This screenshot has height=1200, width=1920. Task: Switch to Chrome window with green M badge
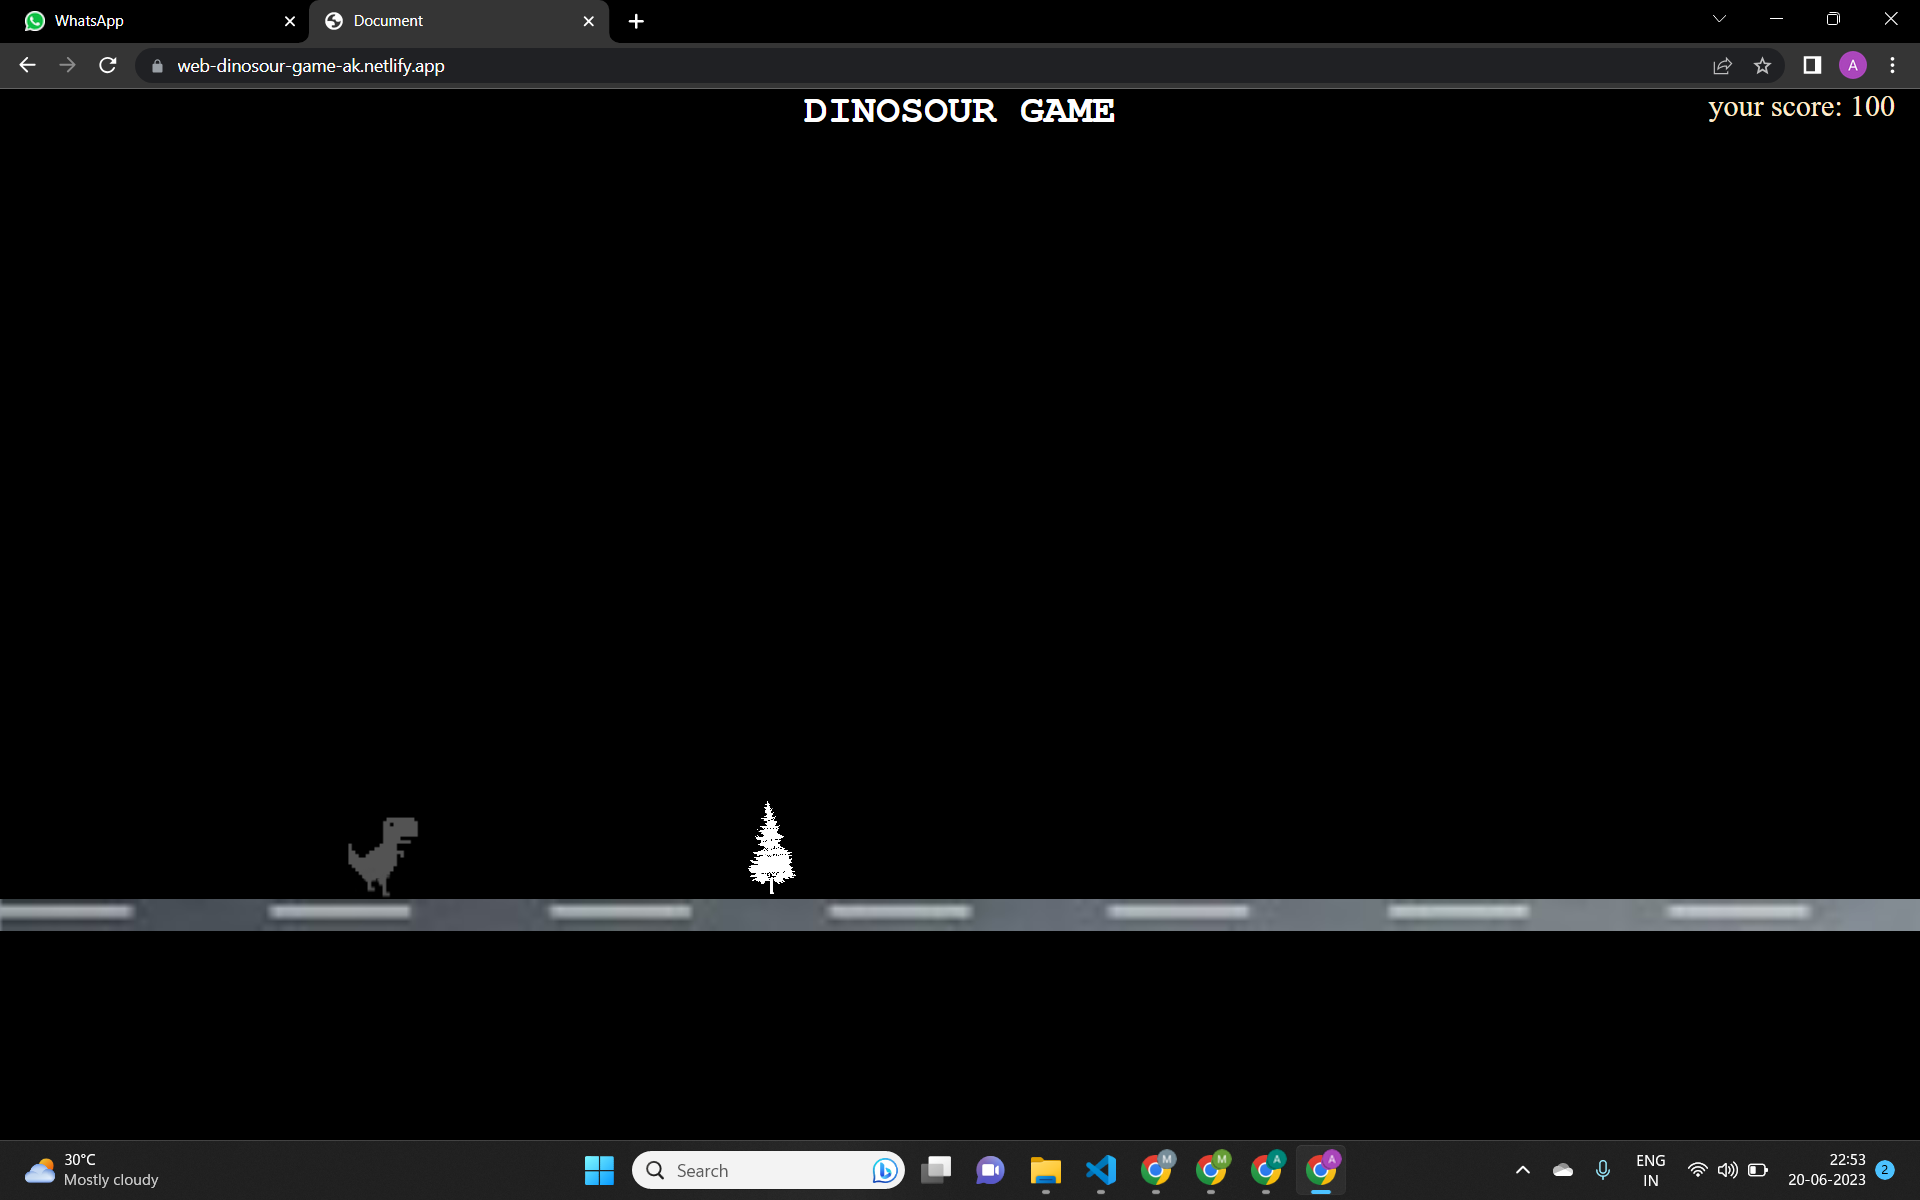[x=1211, y=1168]
